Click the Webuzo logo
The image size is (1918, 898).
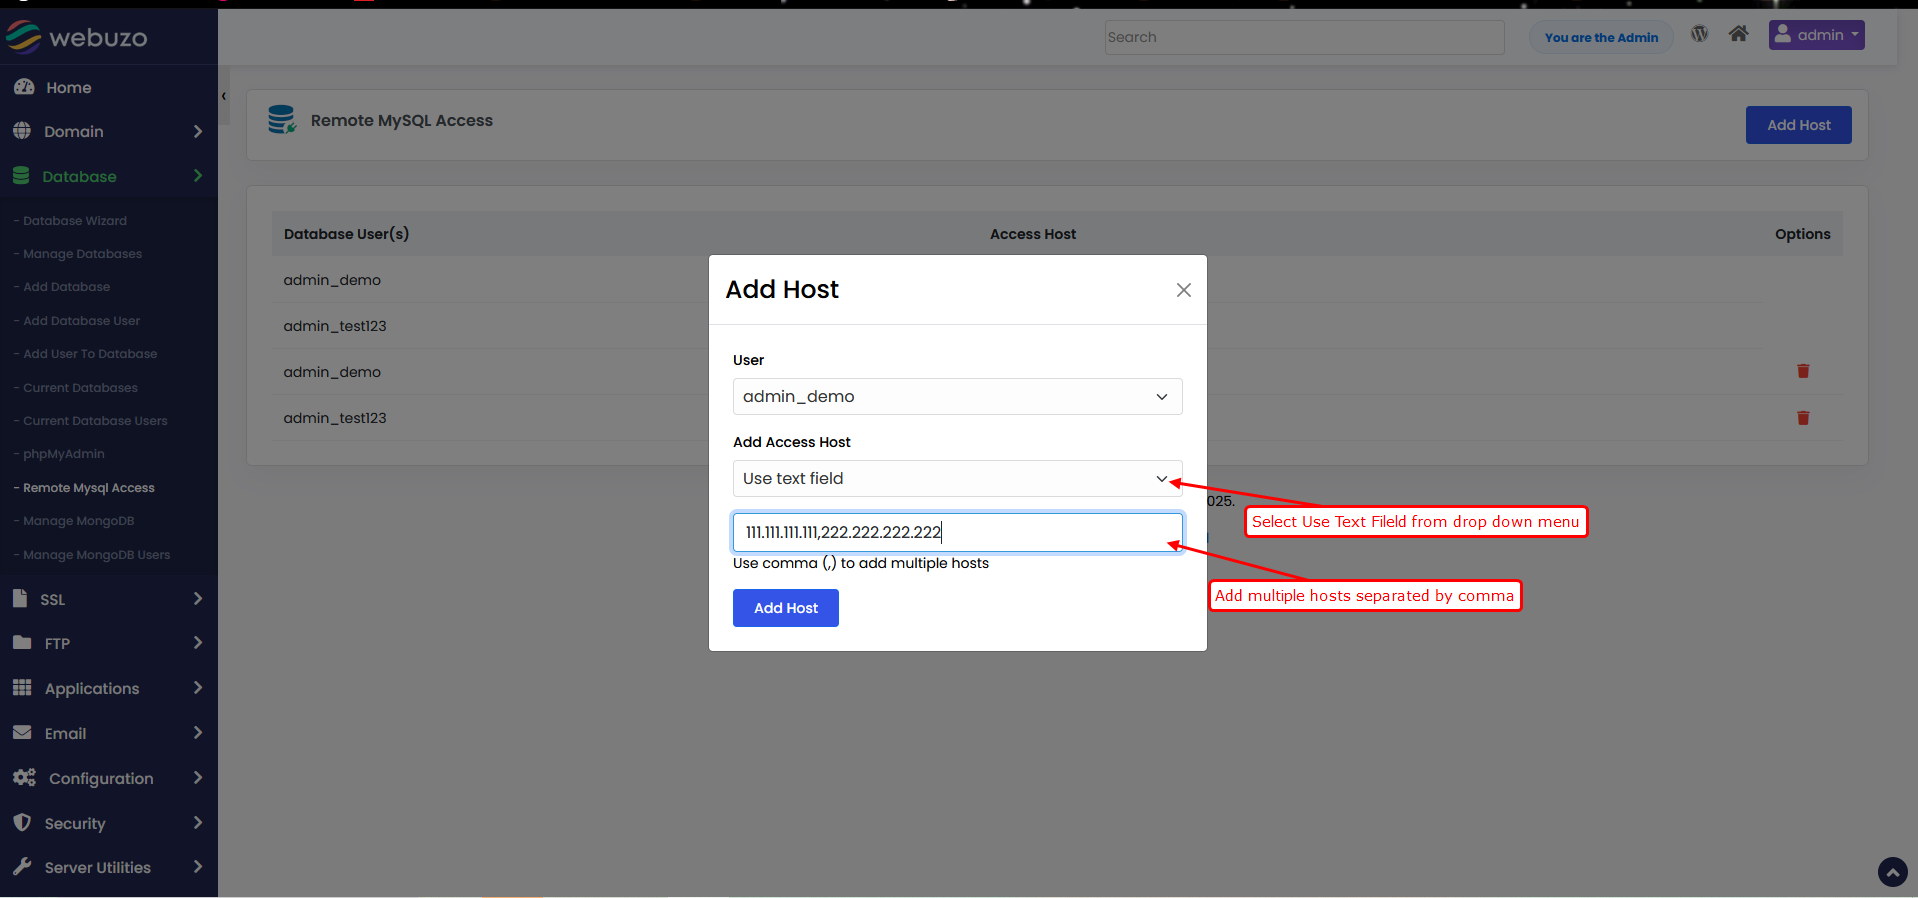tap(77, 37)
